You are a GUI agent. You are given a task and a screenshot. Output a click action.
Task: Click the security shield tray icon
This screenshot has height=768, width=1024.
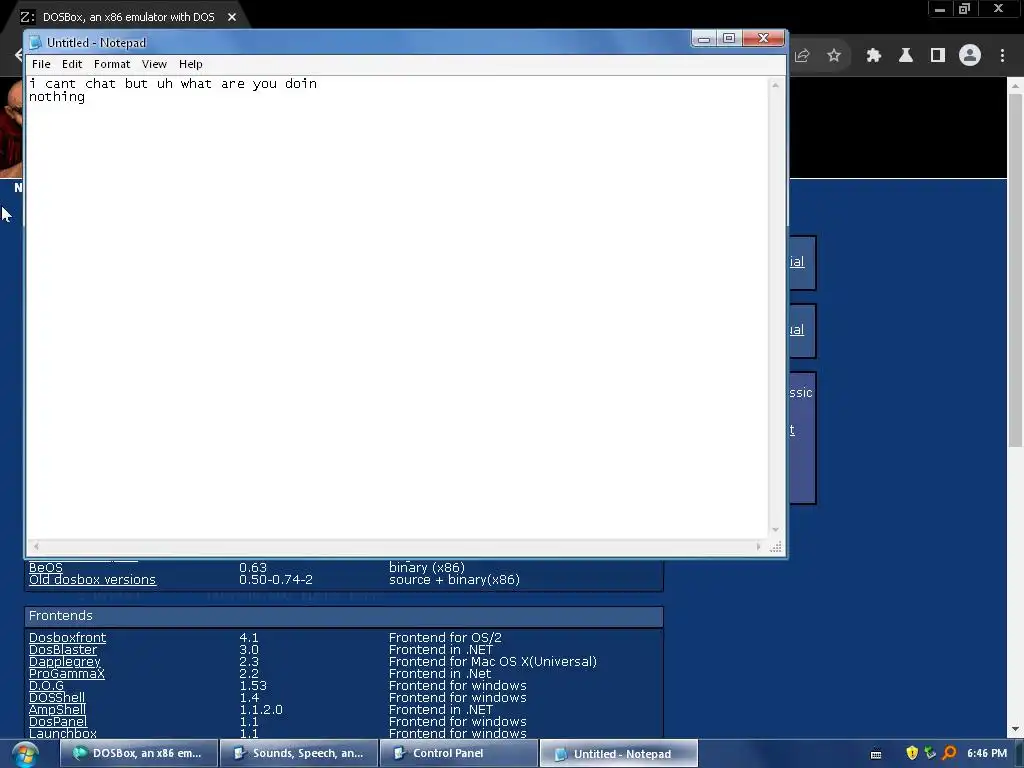[x=912, y=754]
